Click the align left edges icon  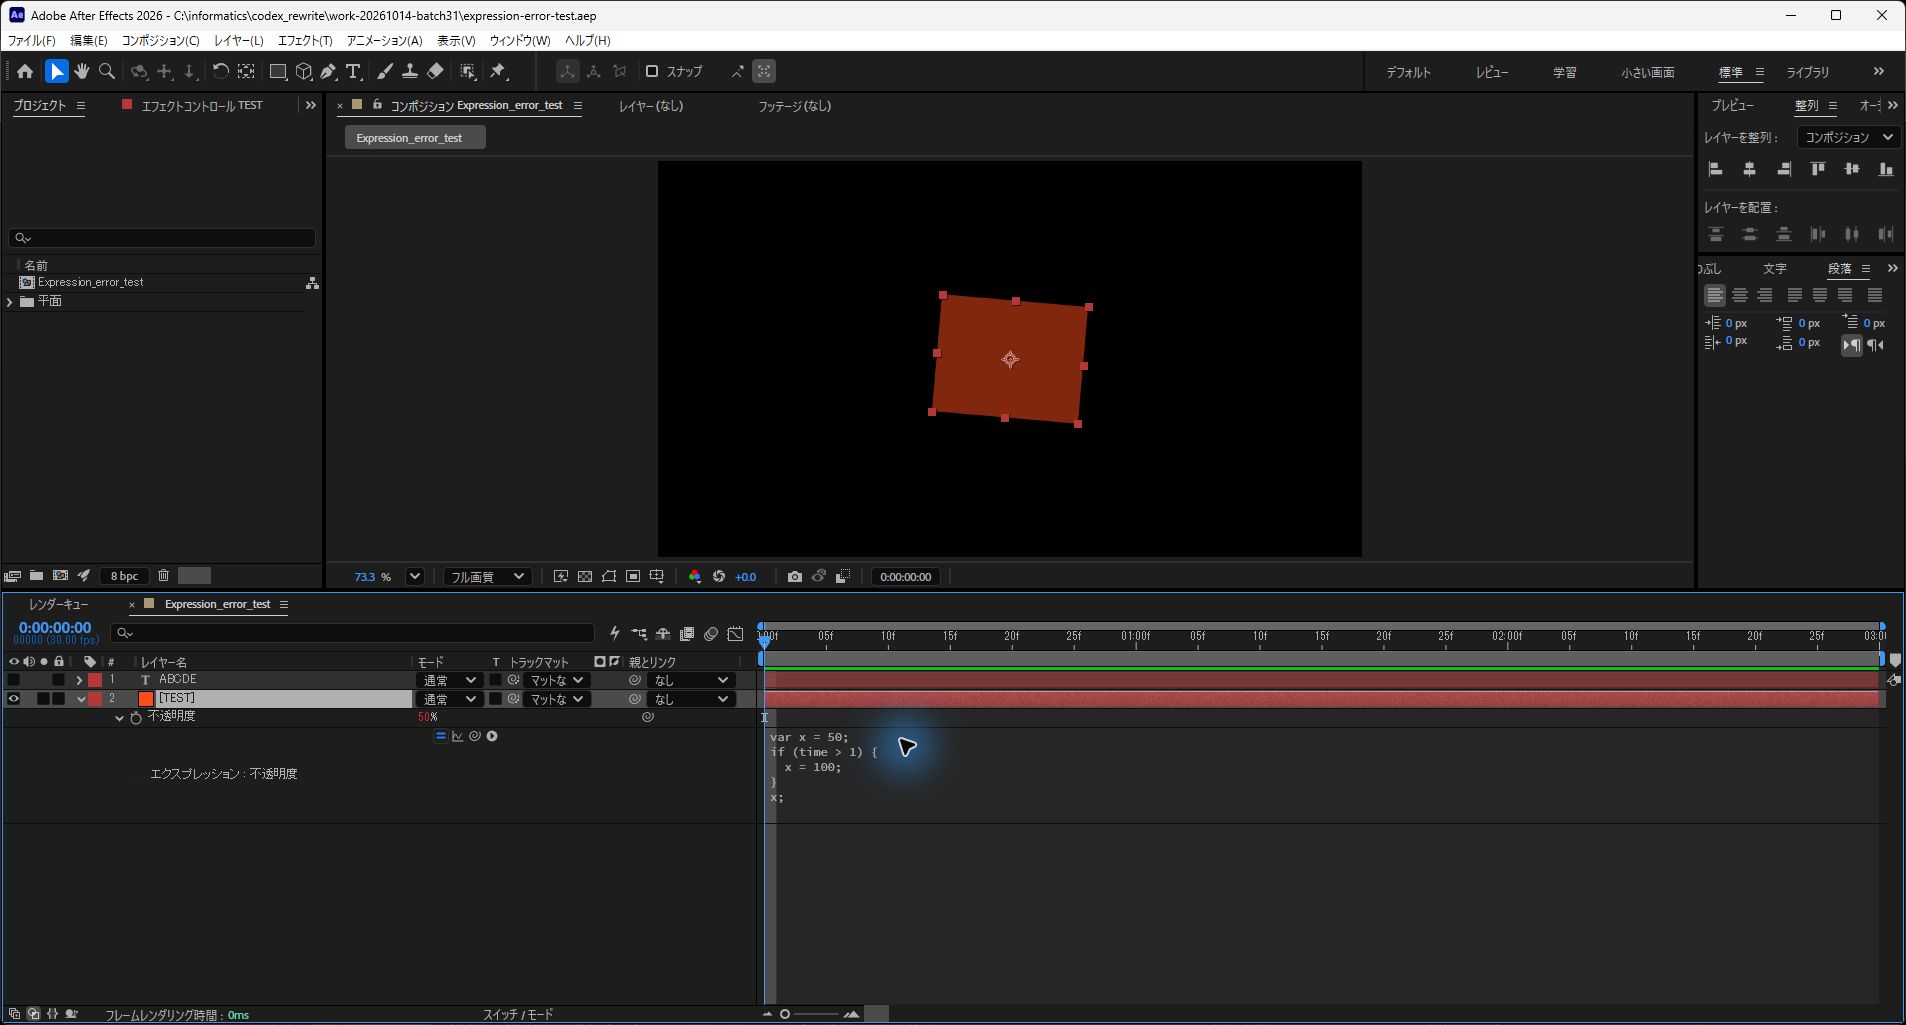pyautogui.click(x=1716, y=169)
